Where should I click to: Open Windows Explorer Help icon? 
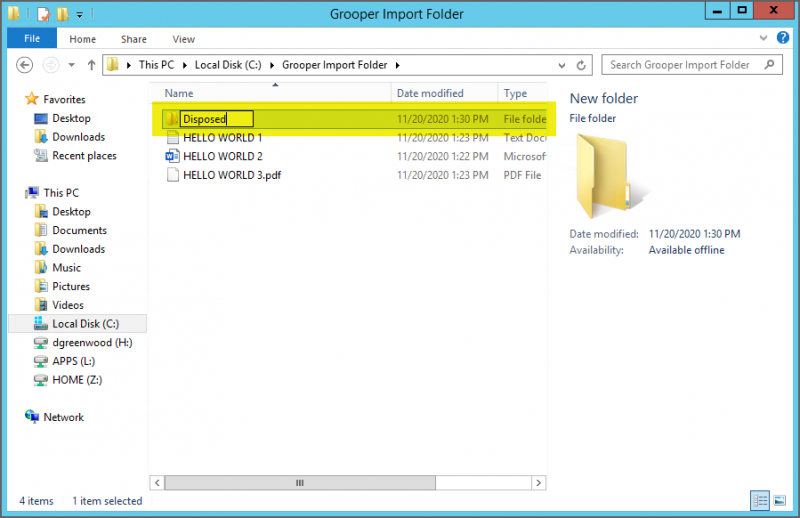coord(783,37)
